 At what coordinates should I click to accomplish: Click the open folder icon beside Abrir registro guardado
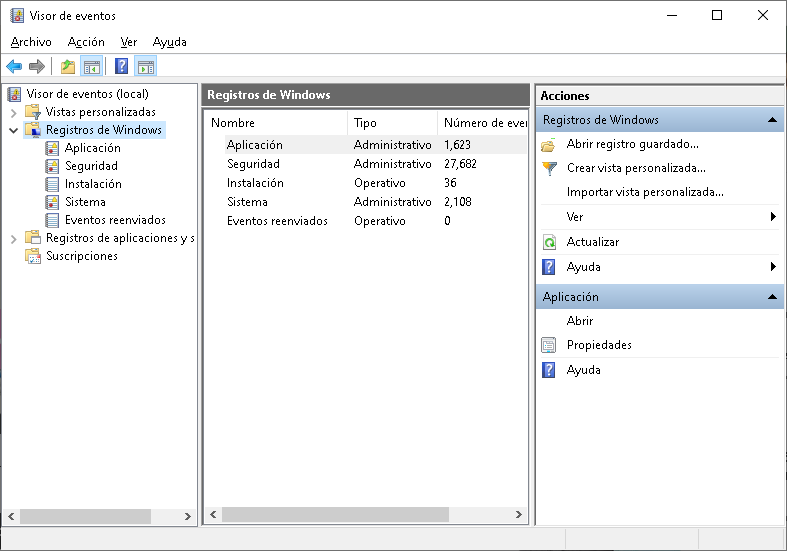(x=549, y=145)
